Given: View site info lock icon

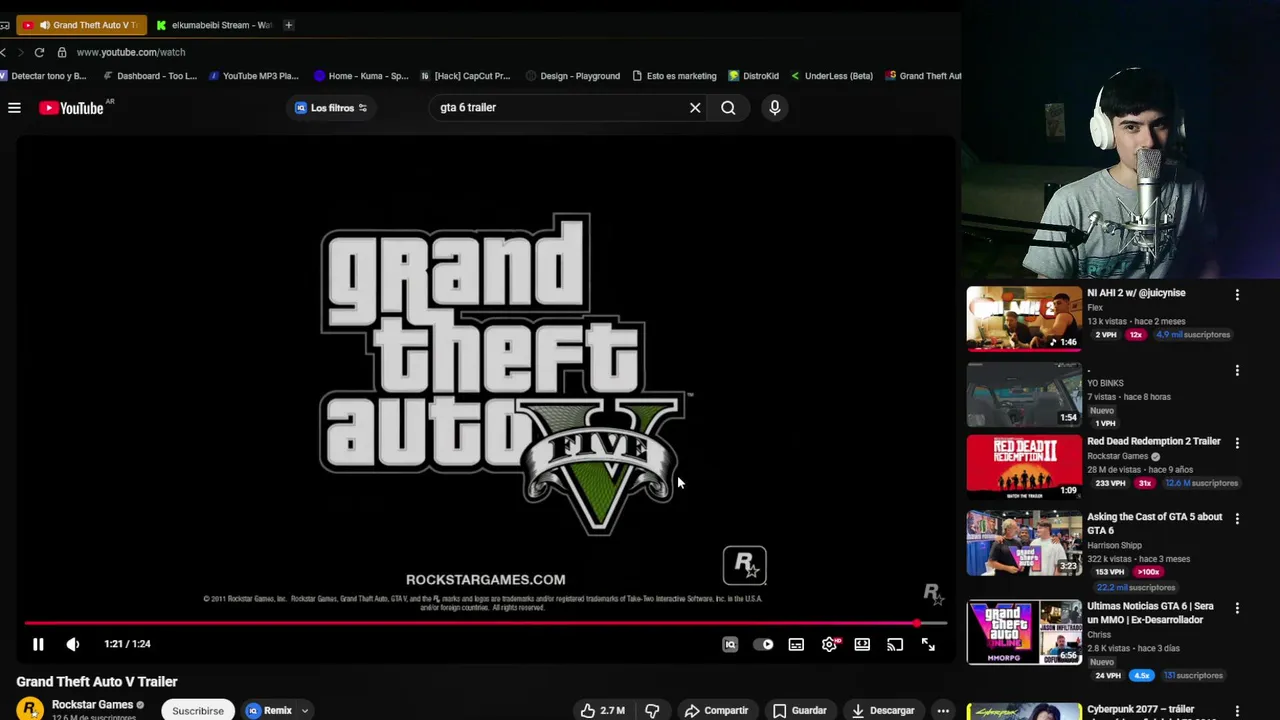Looking at the screenshot, I should [x=62, y=52].
